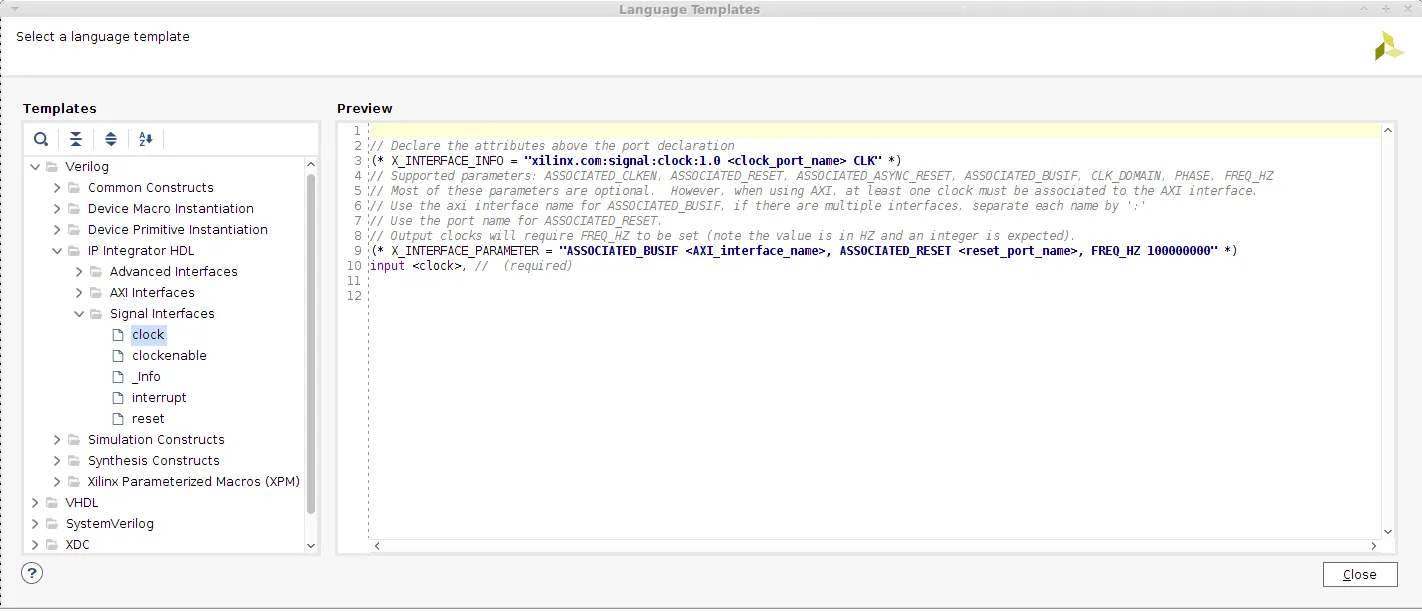
Task: Click preview pane scroll down arrow
Action: tap(1388, 531)
